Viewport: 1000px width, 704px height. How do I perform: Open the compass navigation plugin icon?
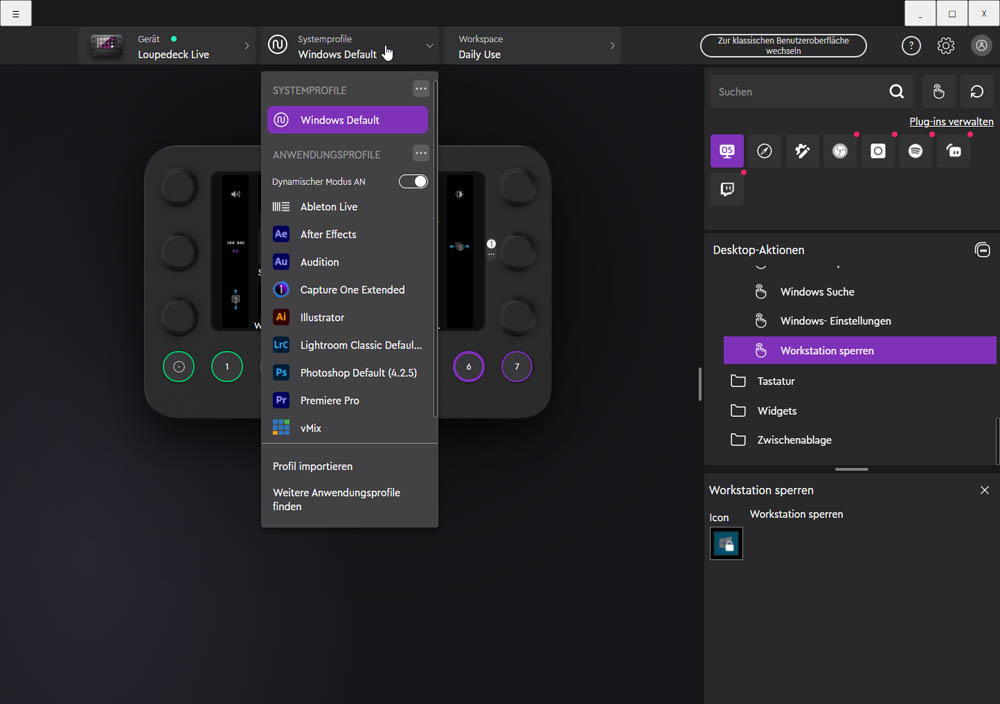(x=764, y=151)
